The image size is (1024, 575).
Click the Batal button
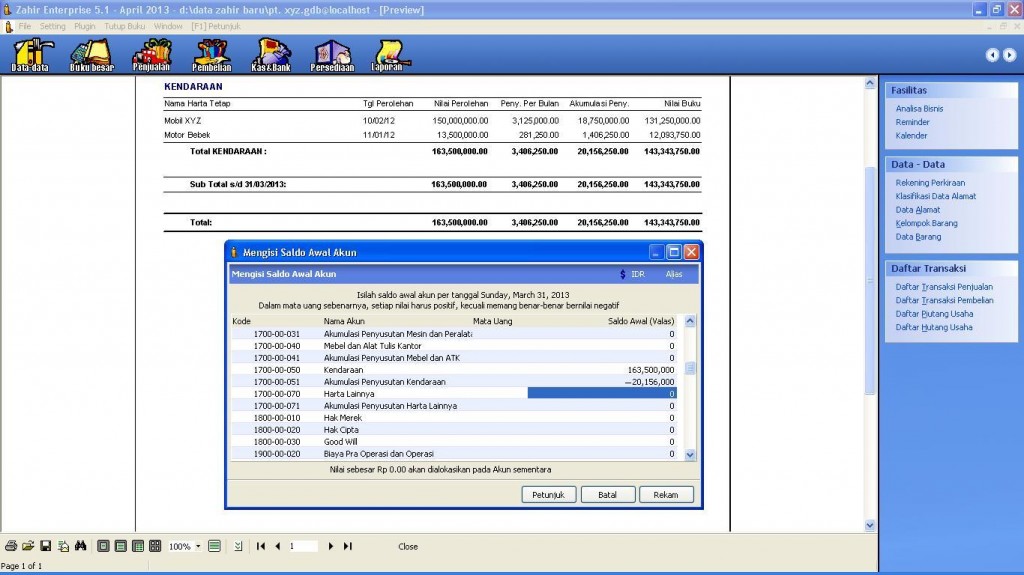click(x=607, y=495)
